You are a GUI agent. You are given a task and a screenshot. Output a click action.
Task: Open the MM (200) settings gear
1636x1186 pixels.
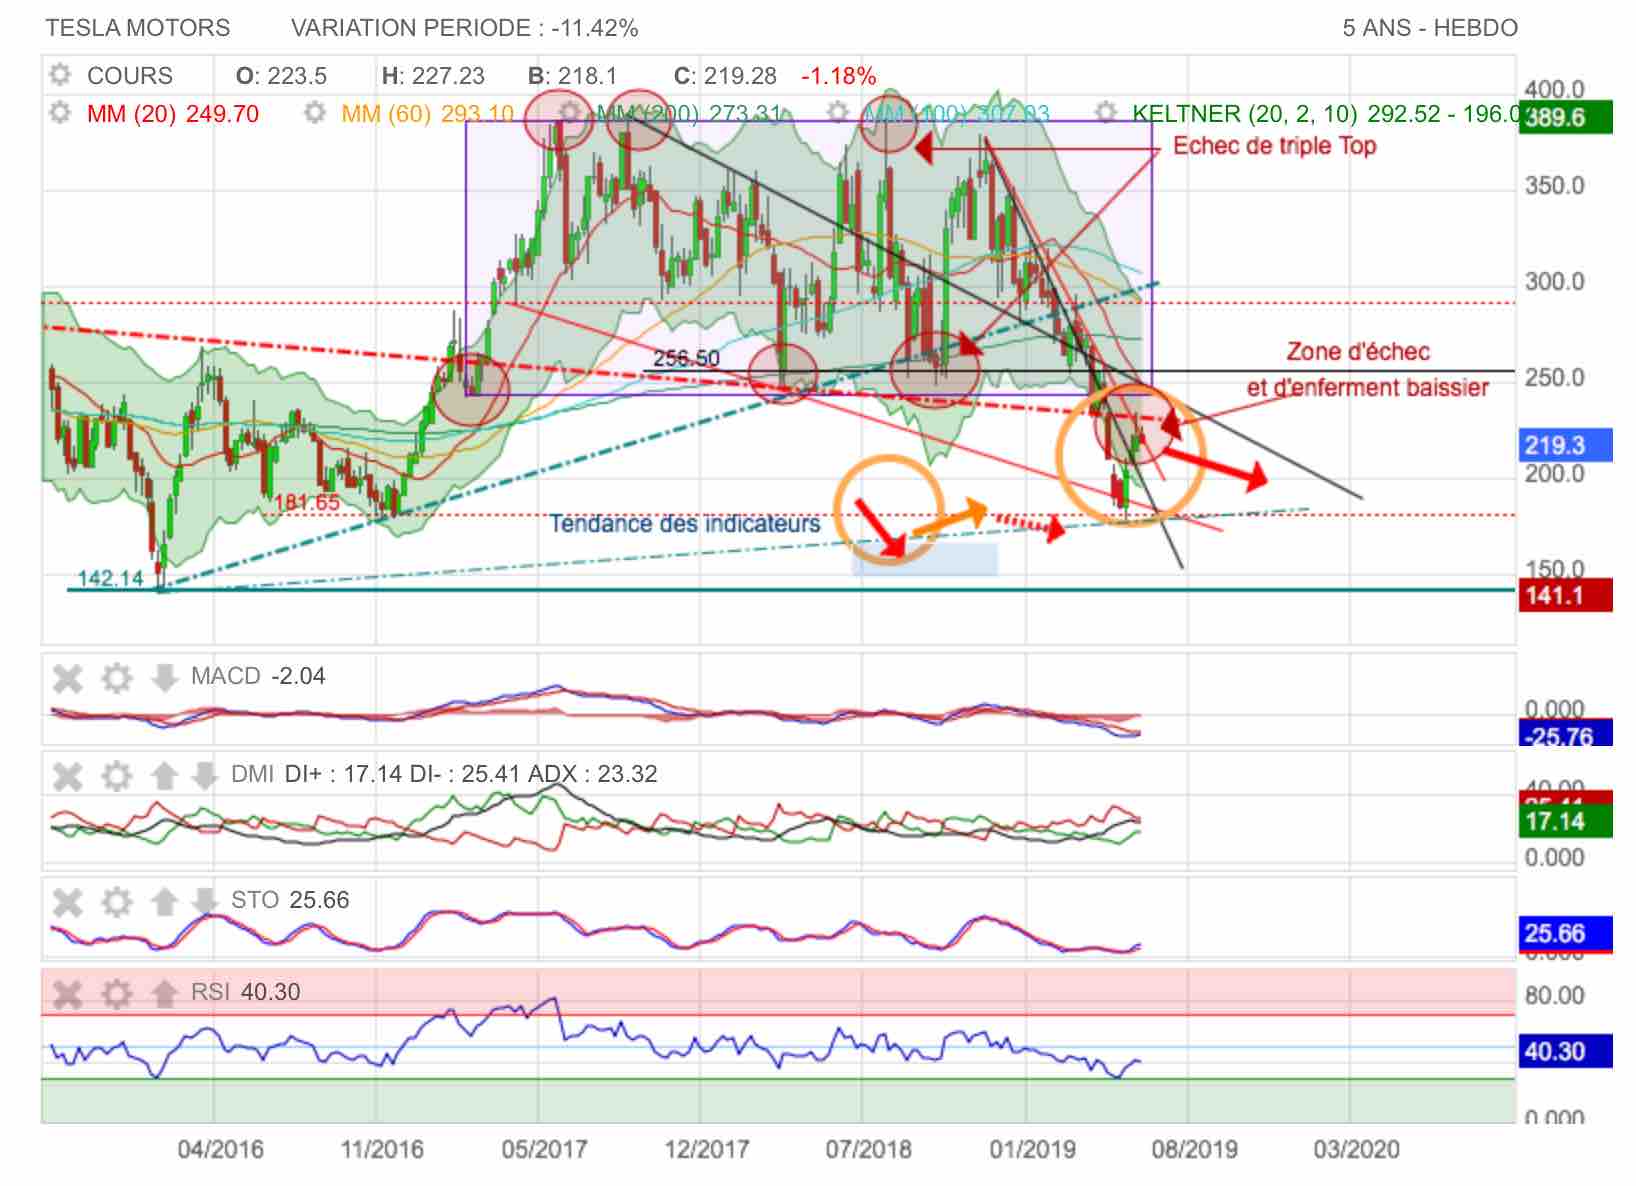570,112
